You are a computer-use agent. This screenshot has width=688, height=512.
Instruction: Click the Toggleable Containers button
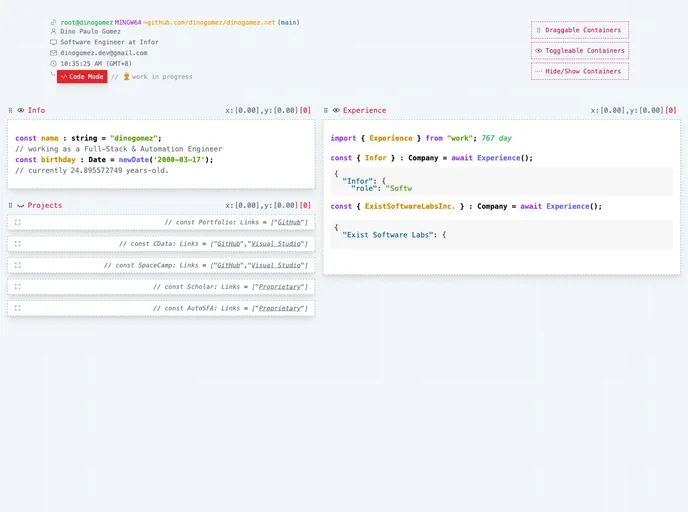(580, 51)
